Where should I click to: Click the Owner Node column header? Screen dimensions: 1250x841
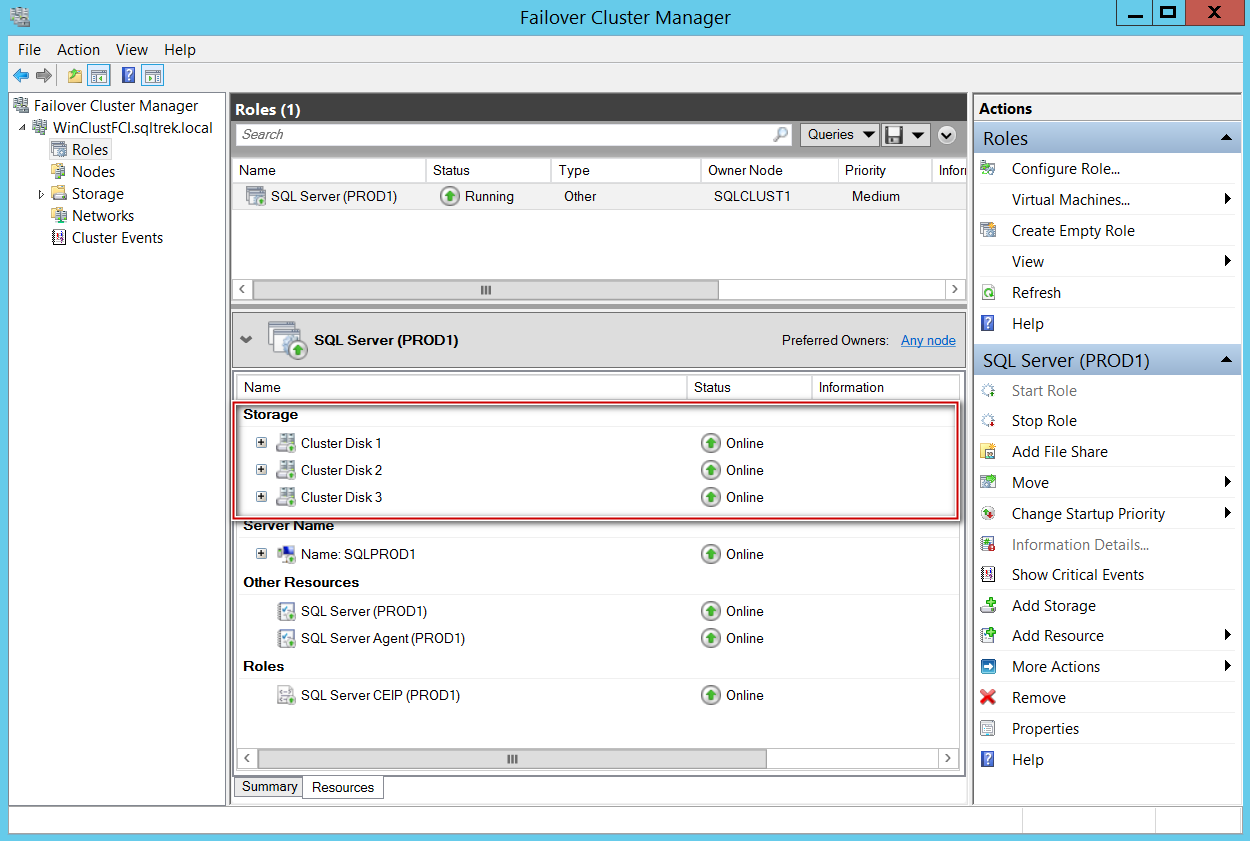[769, 171]
